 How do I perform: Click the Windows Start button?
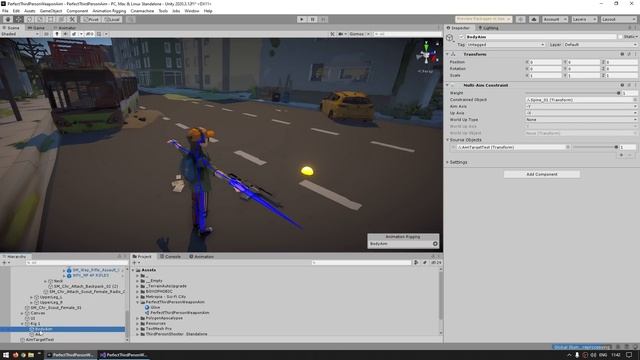pyautogui.click(x=6, y=355)
